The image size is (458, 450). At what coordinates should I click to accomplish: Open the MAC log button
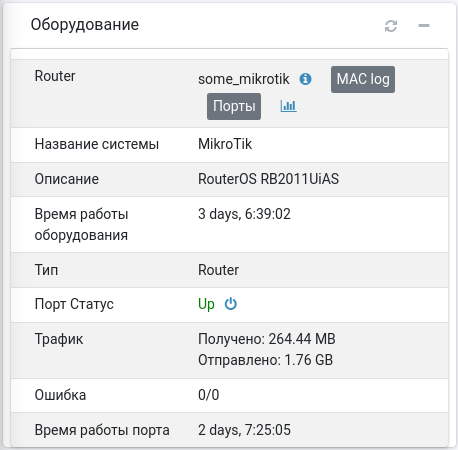[363, 79]
